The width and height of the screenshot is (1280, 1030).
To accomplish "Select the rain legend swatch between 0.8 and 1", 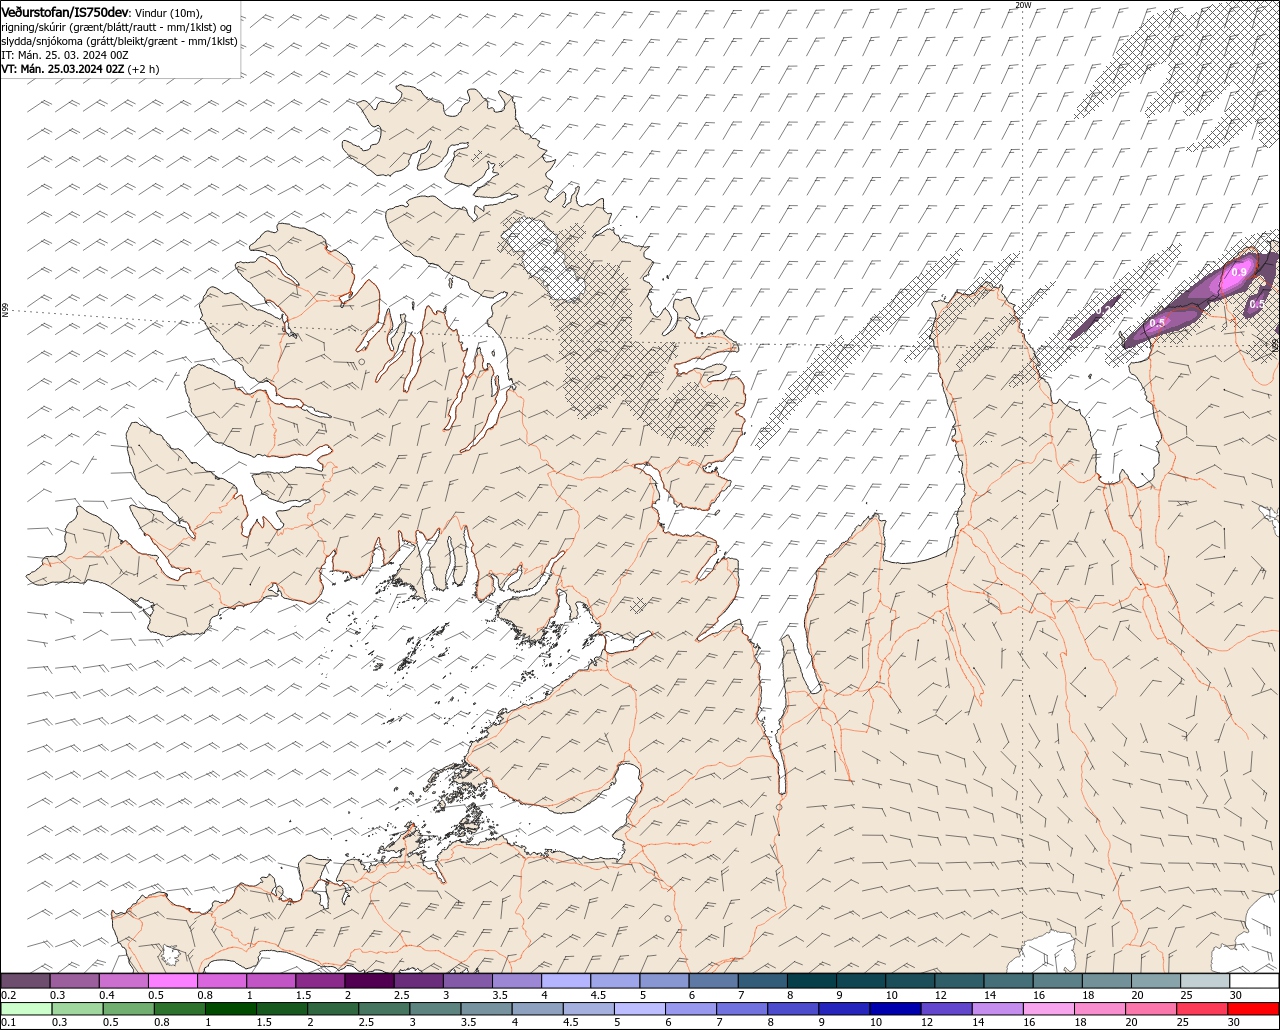I will (179, 1009).
